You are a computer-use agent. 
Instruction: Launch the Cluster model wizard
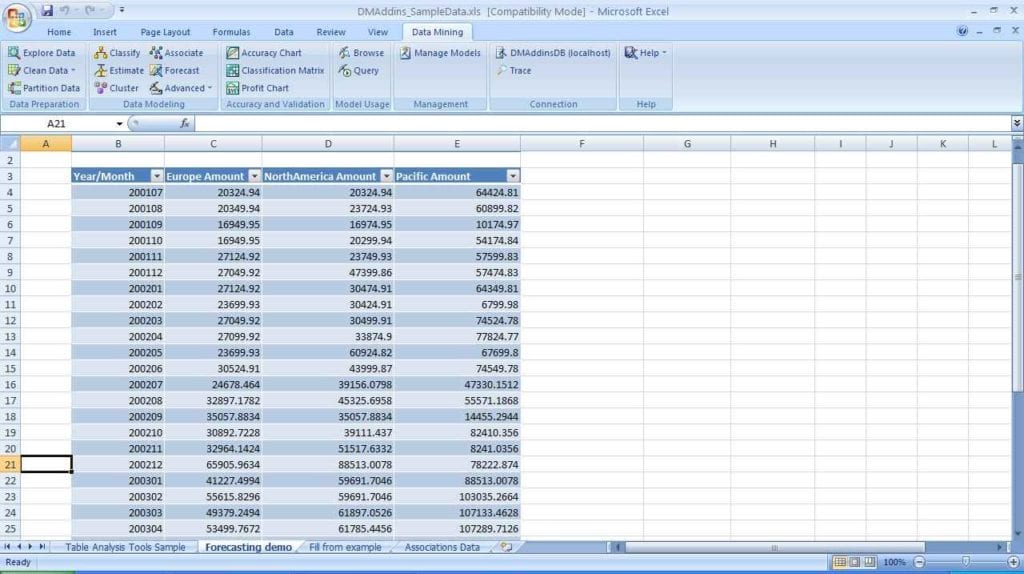(116, 88)
